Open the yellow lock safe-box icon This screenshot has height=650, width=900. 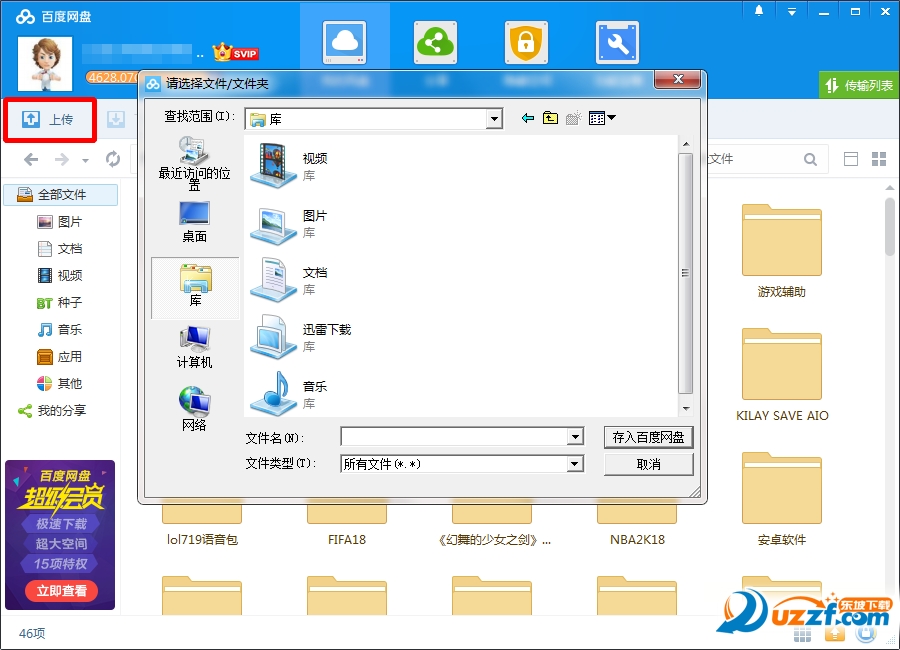coord(526,42)
